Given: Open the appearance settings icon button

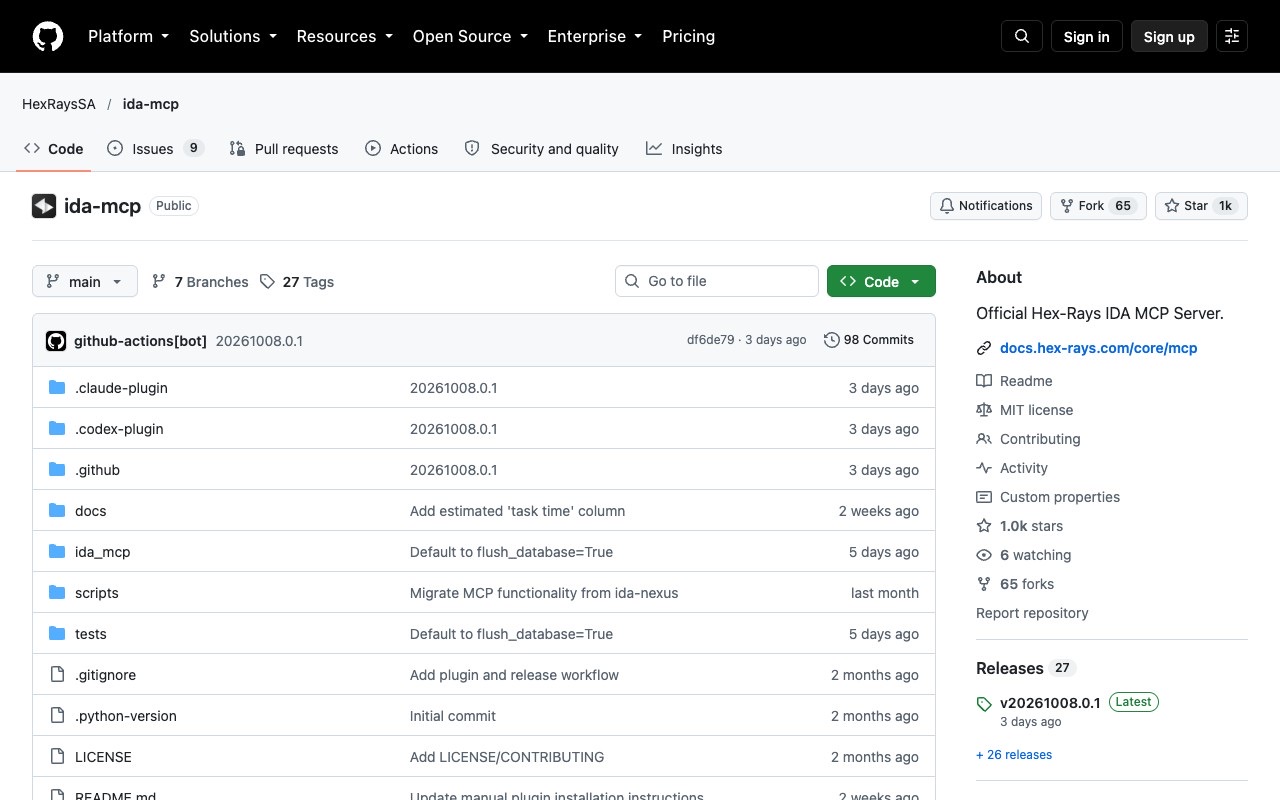Looking at the screenshot, I should [x=1232, y=36].
